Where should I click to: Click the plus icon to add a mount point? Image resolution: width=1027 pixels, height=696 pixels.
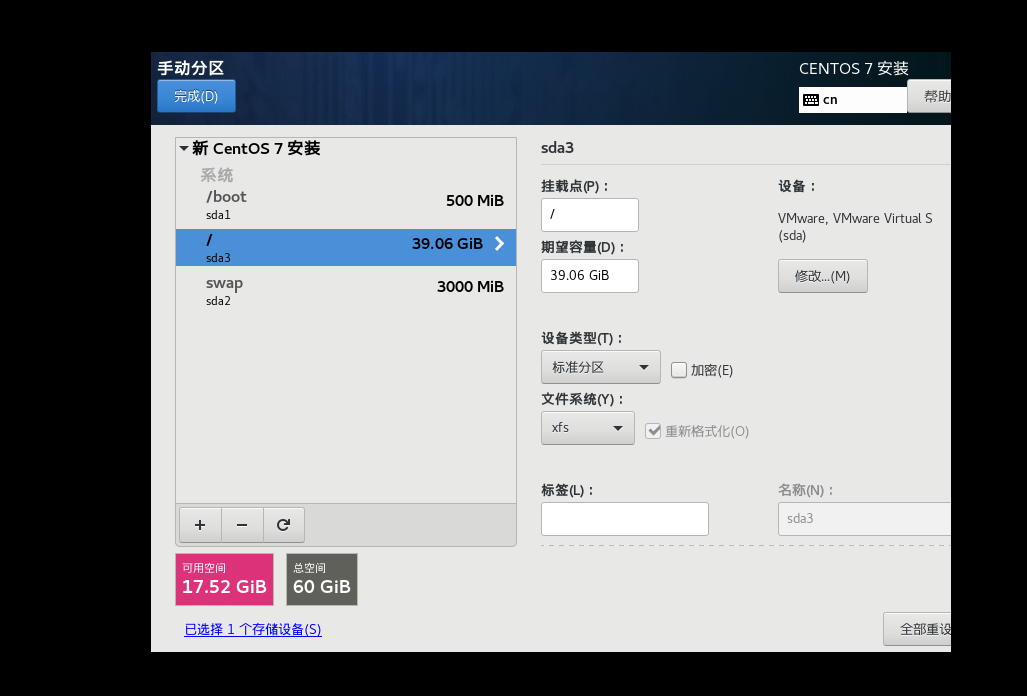point(200,524)
